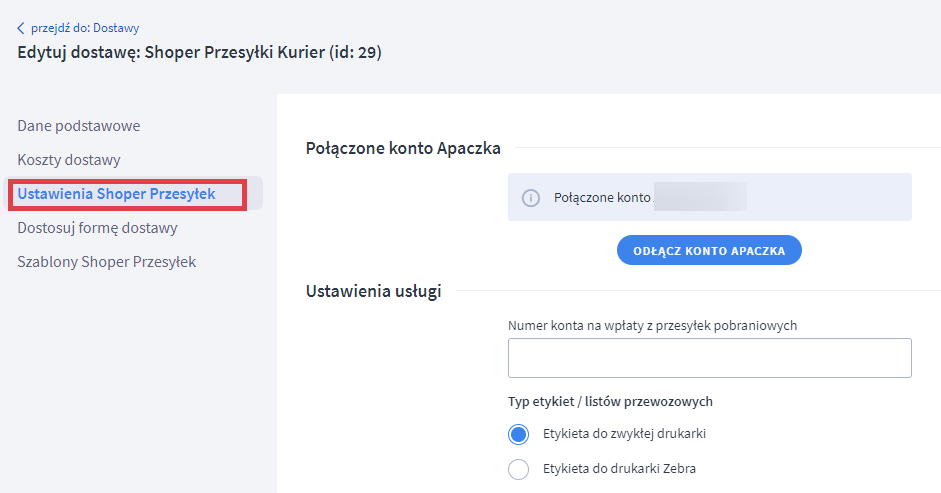This screenshot has width=941, height=493.
Task: Open Dostosuj formę dostawy section
Action: 97,228
